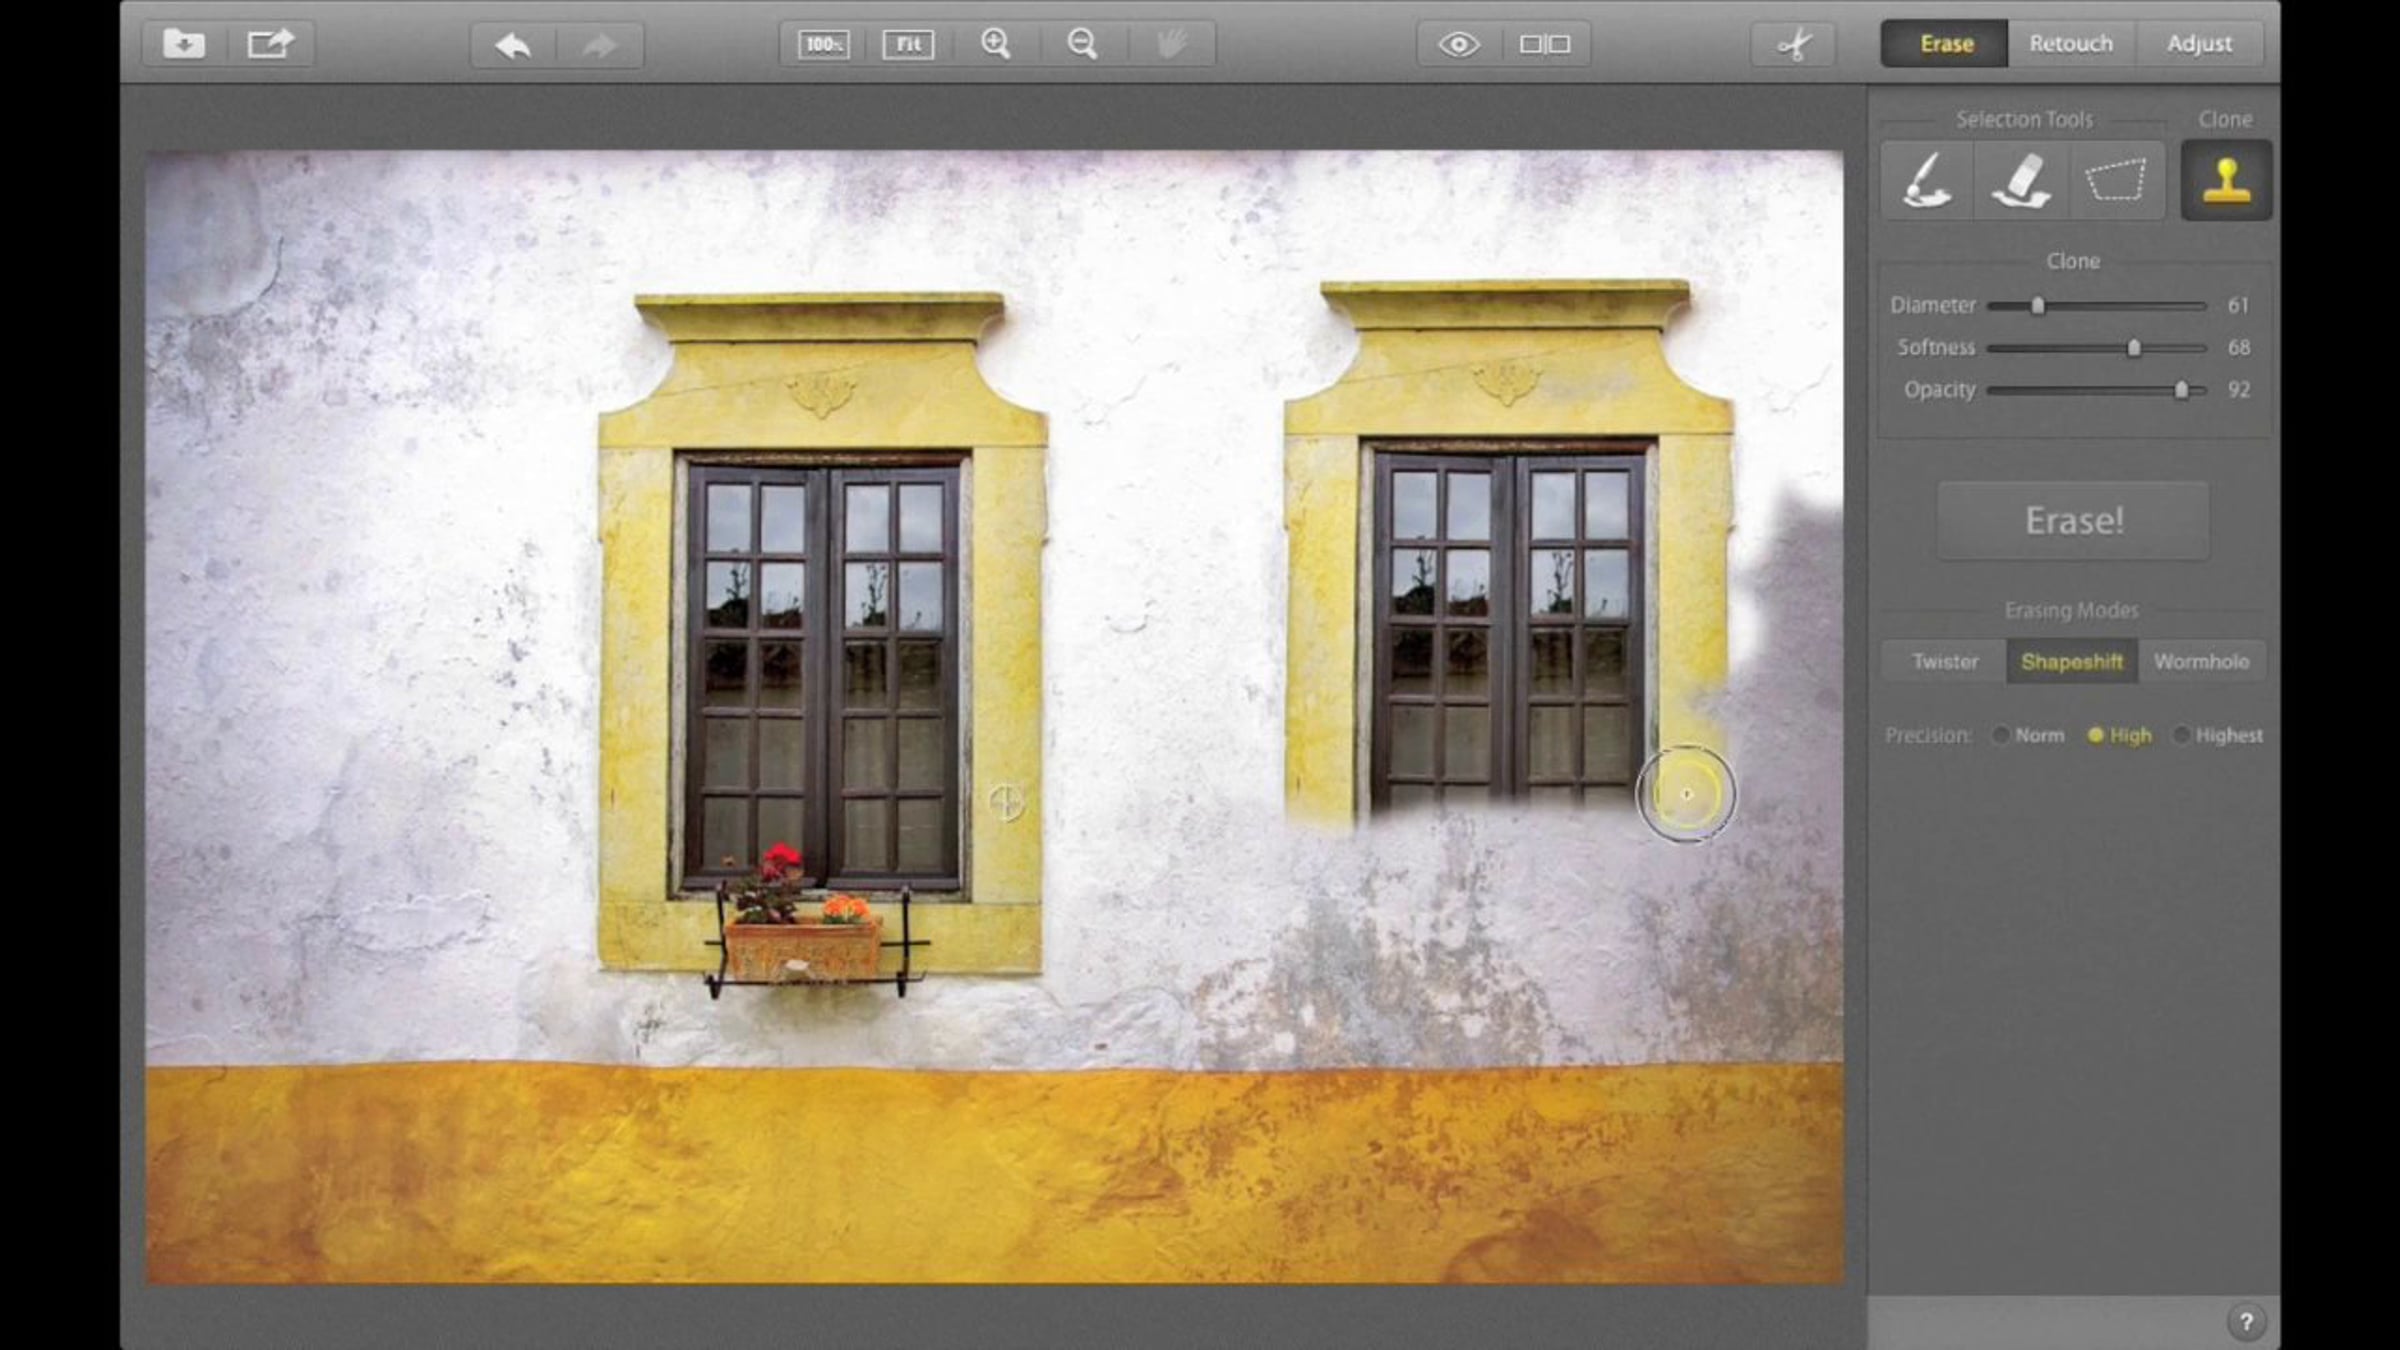
Task: Zoom in with the magnifier plus
Action: point(996,44)
